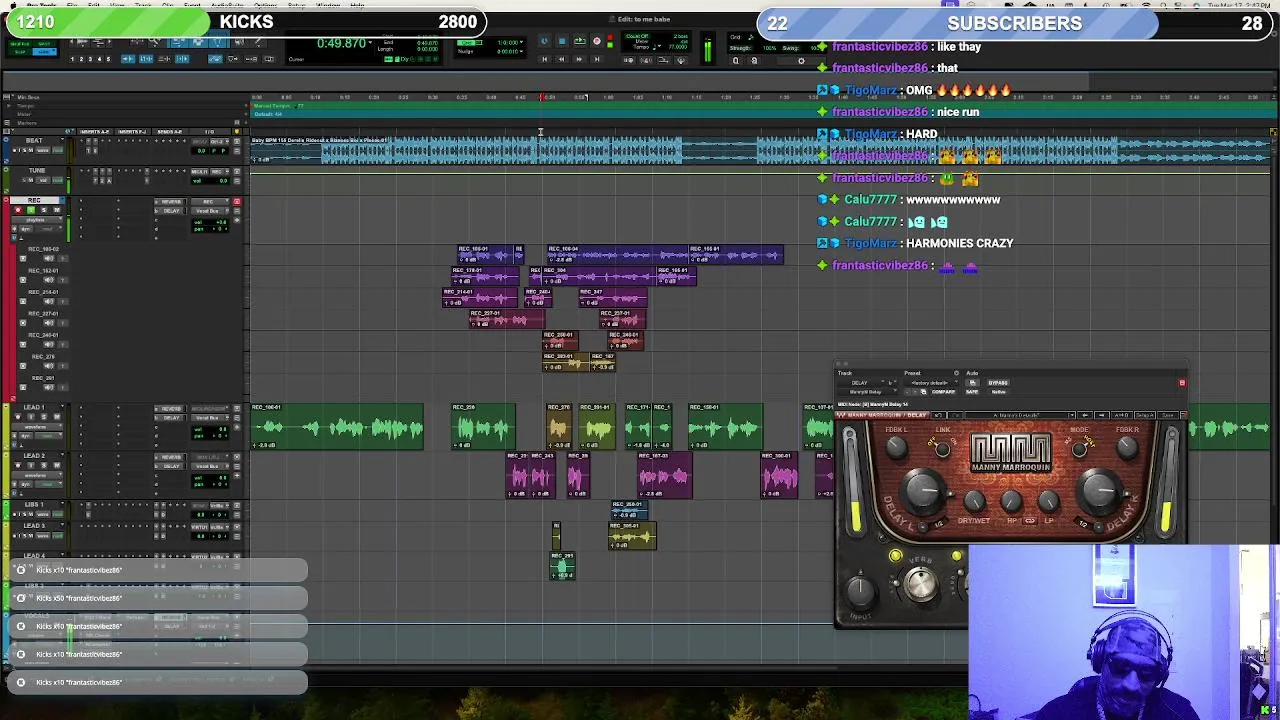Screen dimensions: 1280x720
Task: Toggle the HP/LP link button
Action: click(1030, 520)
